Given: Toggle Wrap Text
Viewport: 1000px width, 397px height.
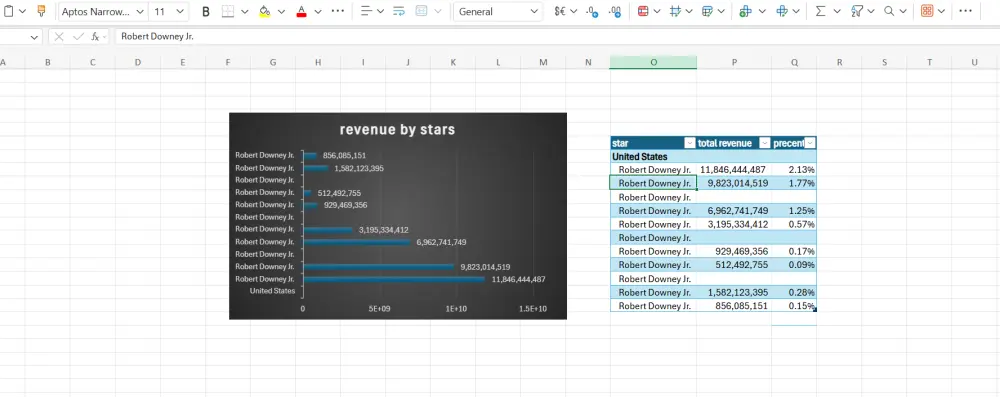Looking at the screenshot, I should point(399,11).
